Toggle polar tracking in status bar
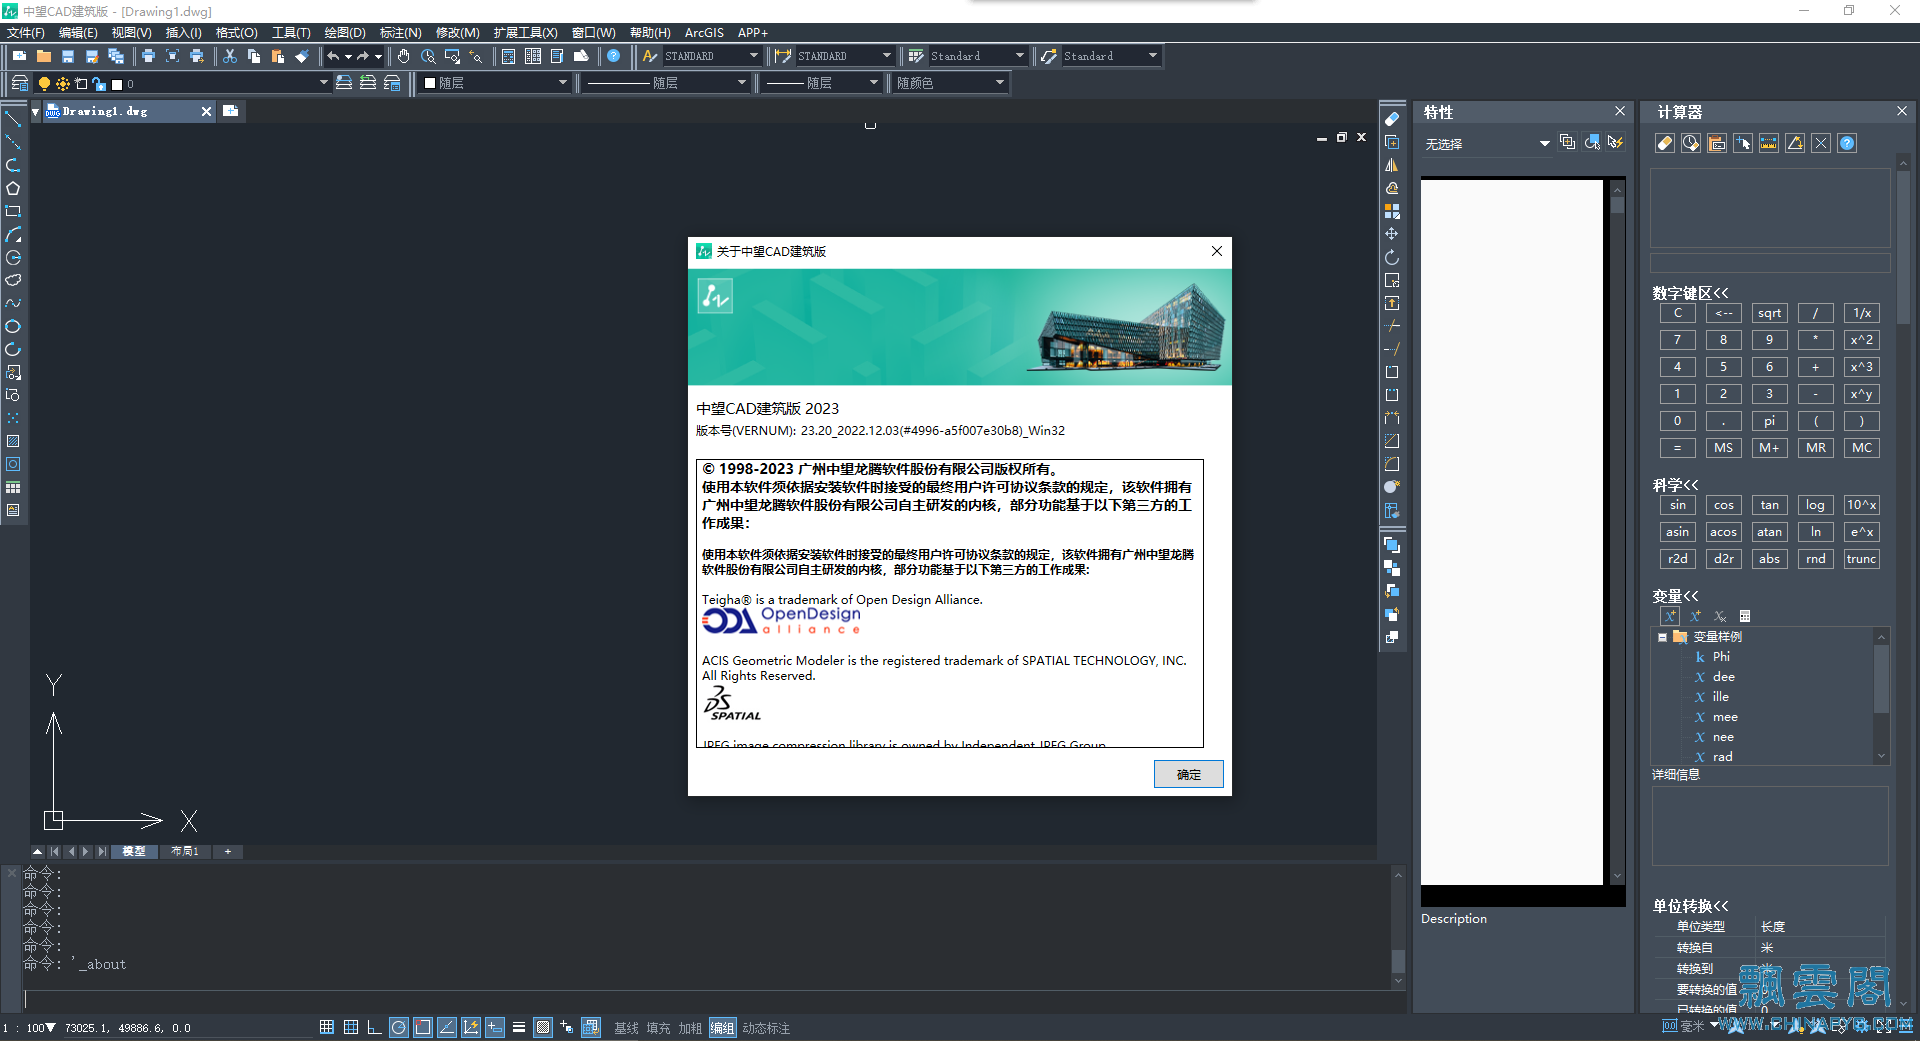This screenshot has width=1920, height=1041. 399,1027
